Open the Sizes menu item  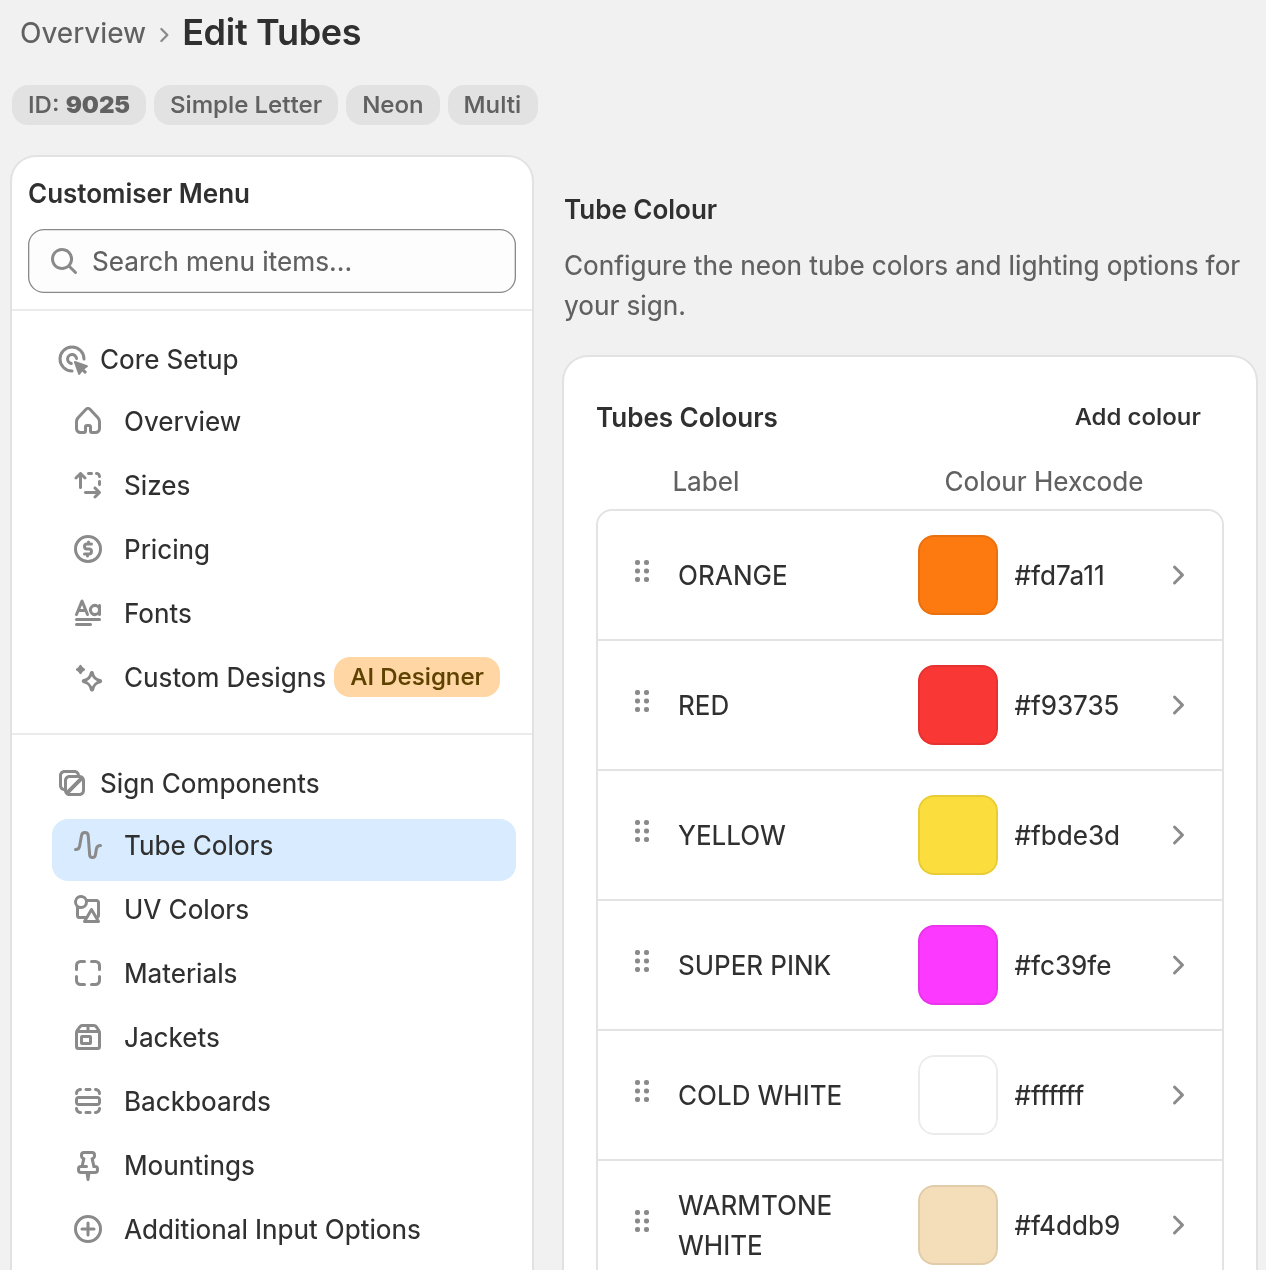click(x=284, y=485)
